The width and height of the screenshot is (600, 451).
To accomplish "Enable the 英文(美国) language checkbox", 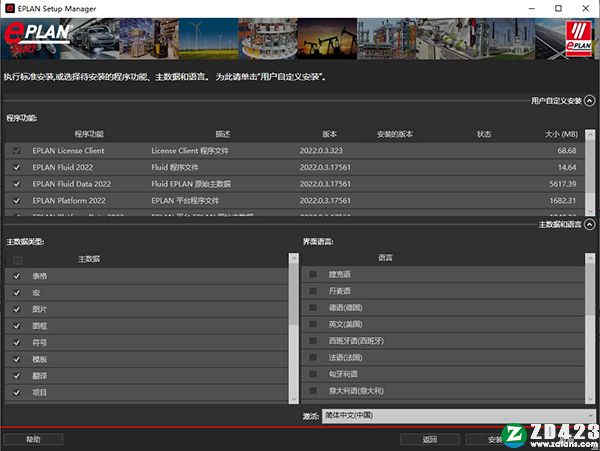I will point(313,324).
